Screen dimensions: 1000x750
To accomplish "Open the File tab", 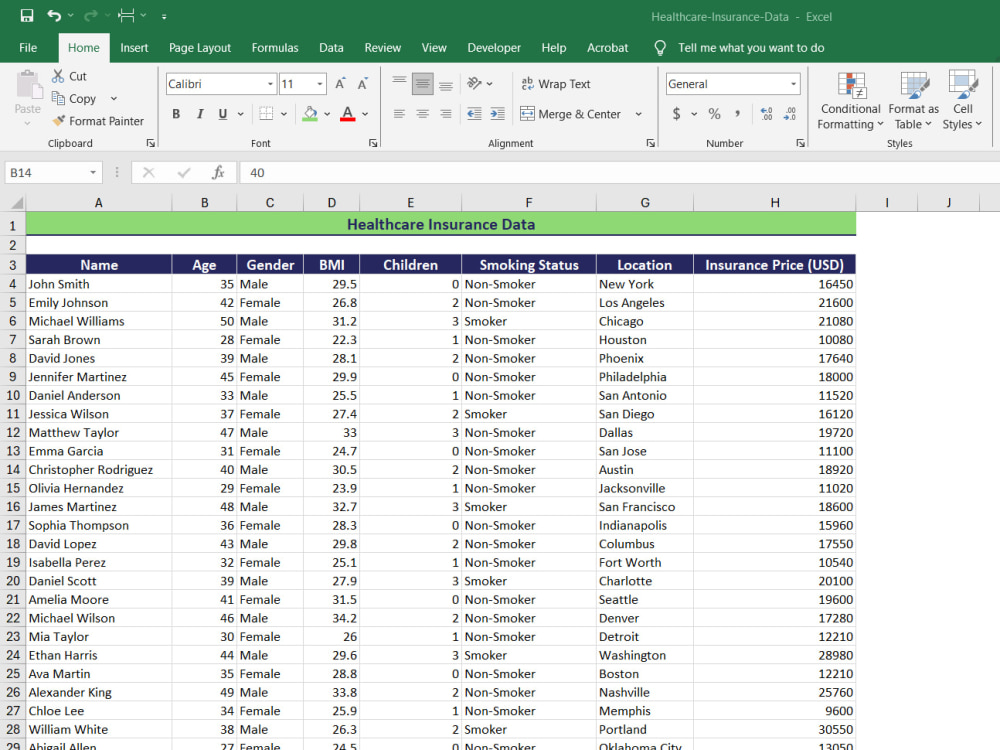I will click(x=28, y=48).
